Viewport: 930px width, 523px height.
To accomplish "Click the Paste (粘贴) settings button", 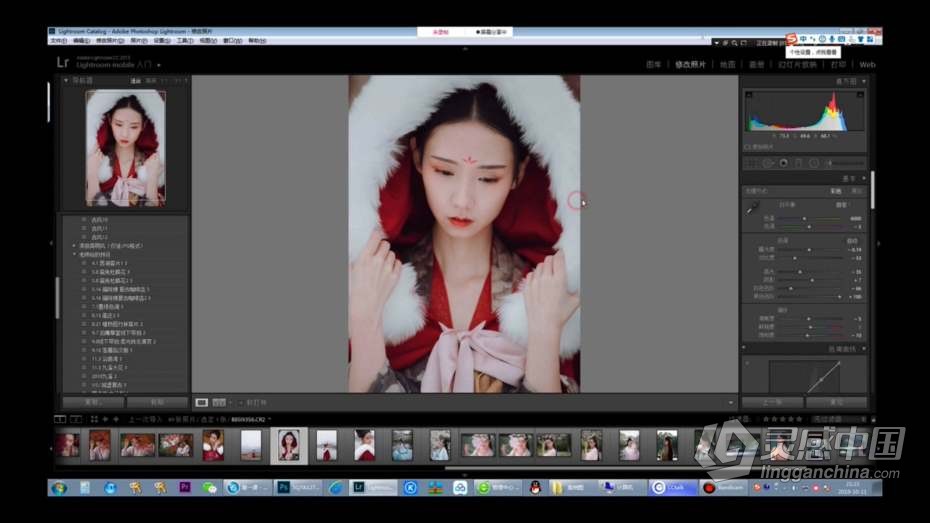I will point(157,403).
